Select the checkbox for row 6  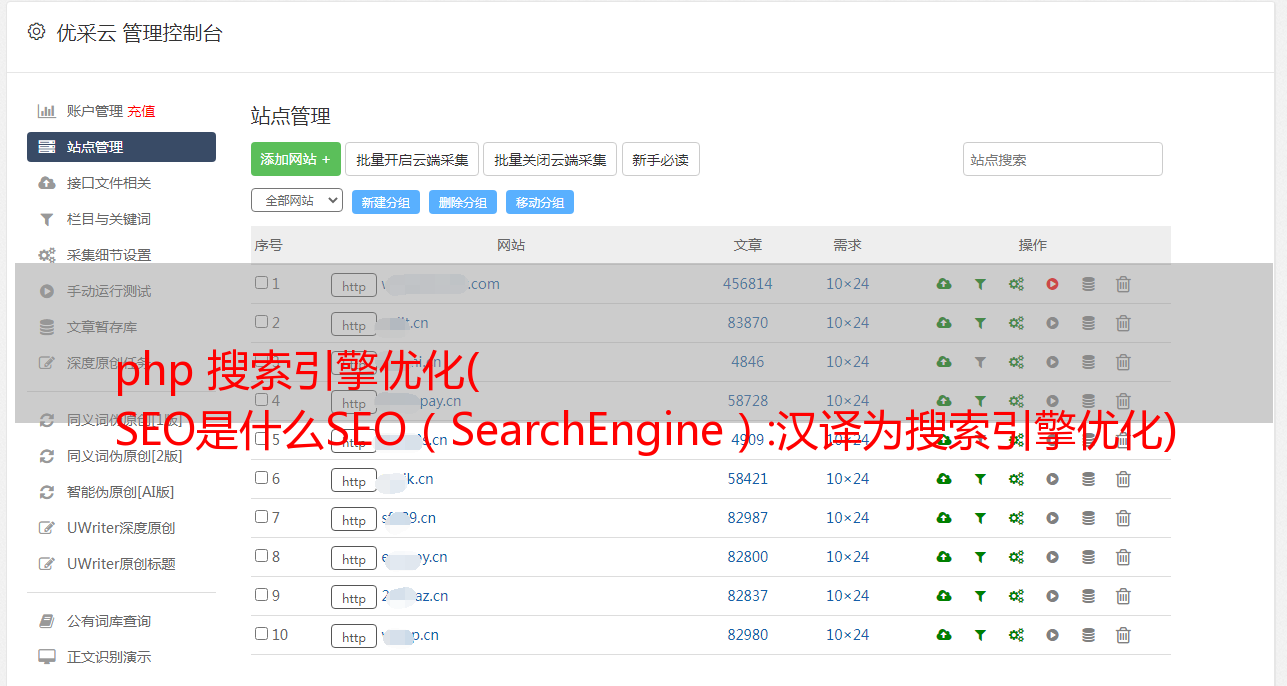point(261,478)
